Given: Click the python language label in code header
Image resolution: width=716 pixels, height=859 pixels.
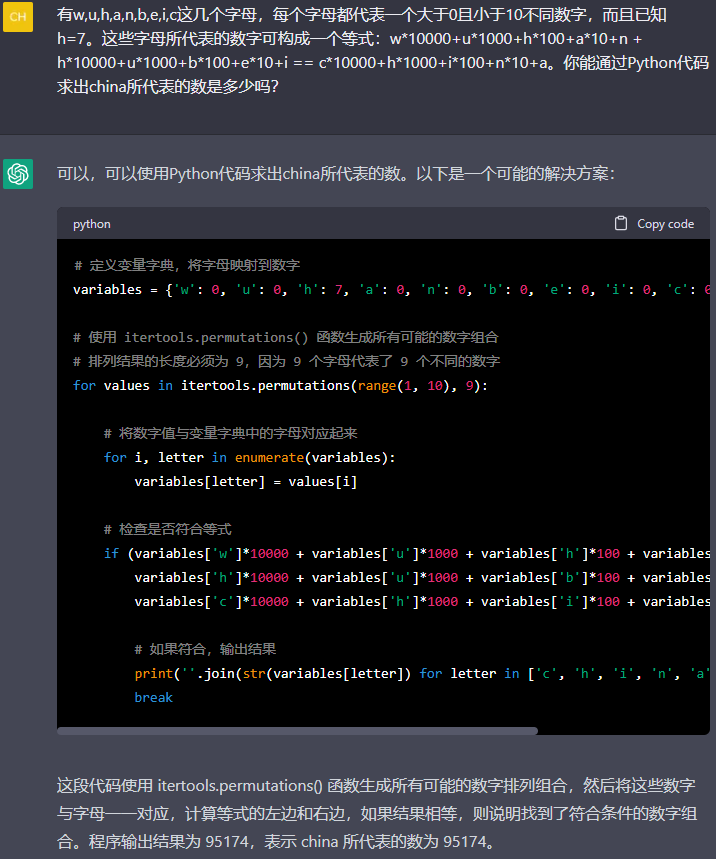Looking at the screenshot, I should [92, 224].
